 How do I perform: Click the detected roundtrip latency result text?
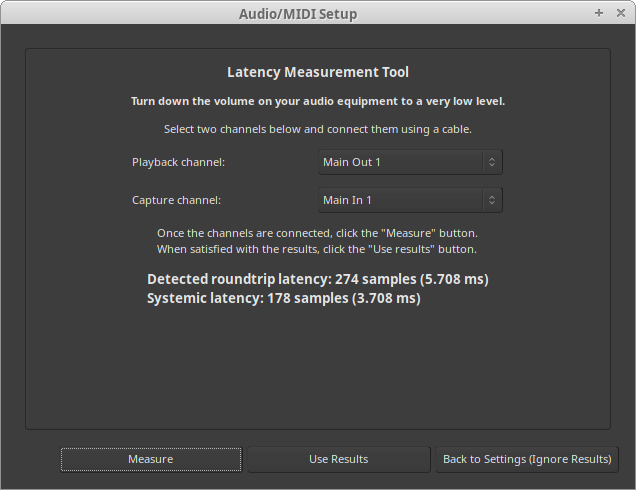coord(317,279)
